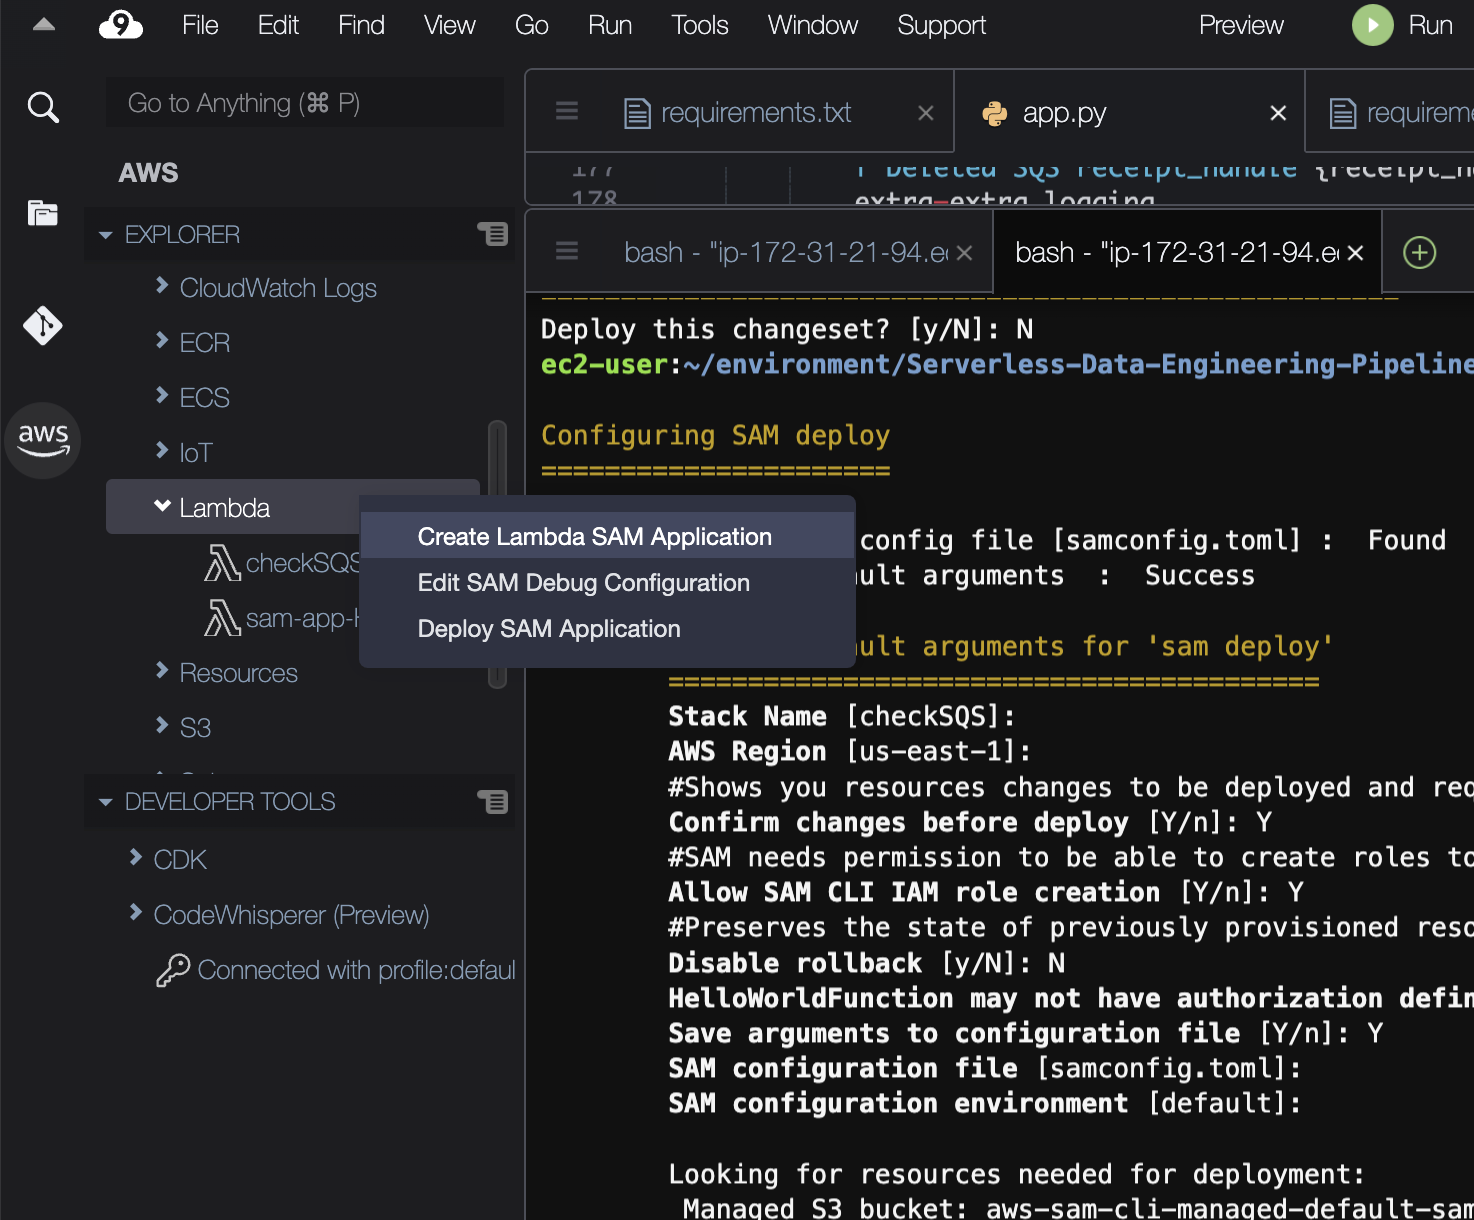Open a new terminal with the plus icon

point(1419,252)
